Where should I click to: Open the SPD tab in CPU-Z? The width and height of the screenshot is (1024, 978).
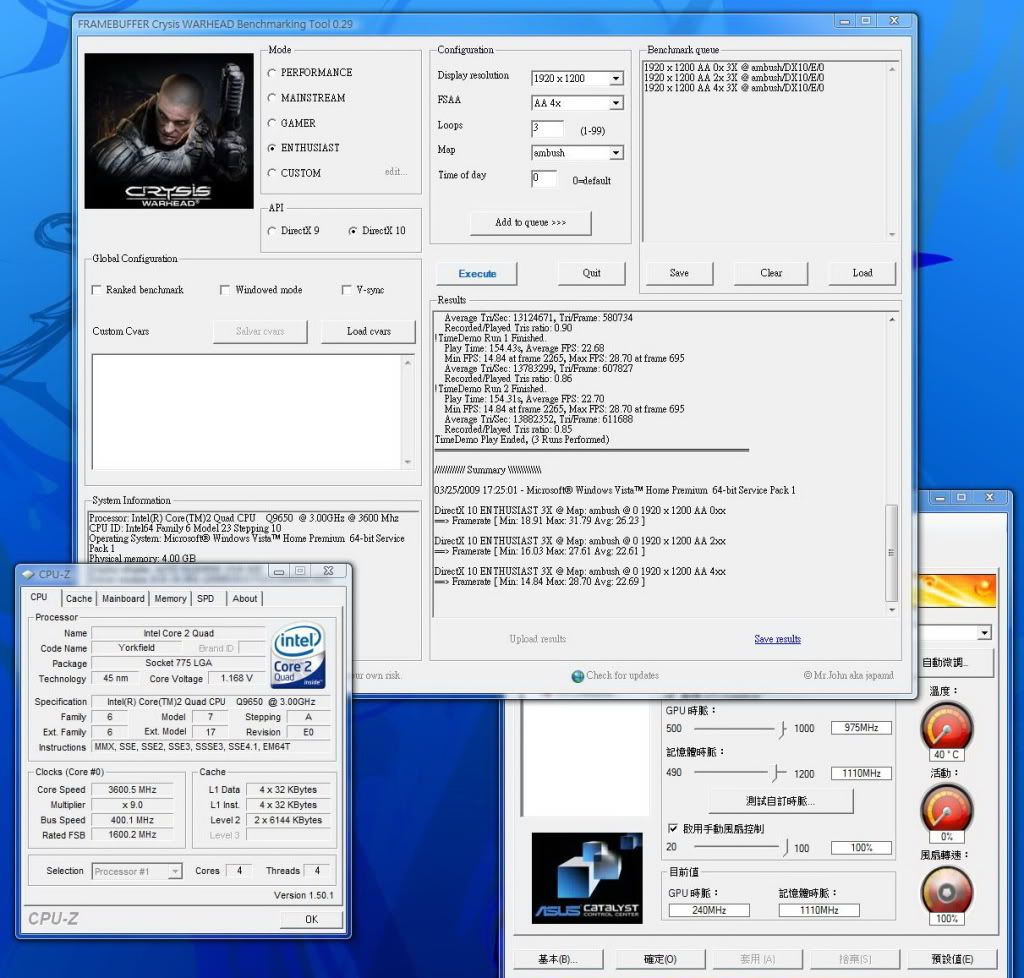tap(206, 599)
